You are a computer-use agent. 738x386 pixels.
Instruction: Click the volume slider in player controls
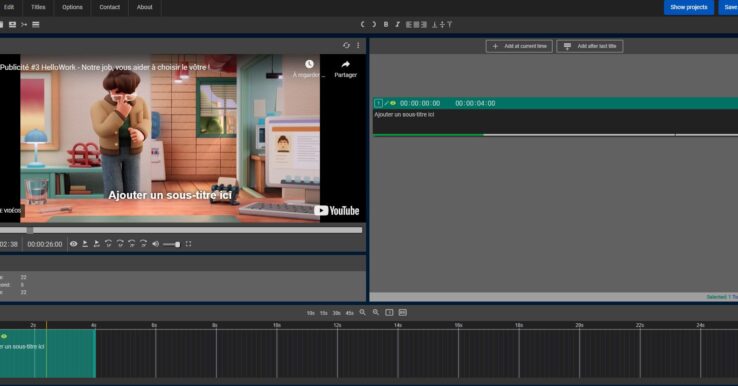[171, 244]
